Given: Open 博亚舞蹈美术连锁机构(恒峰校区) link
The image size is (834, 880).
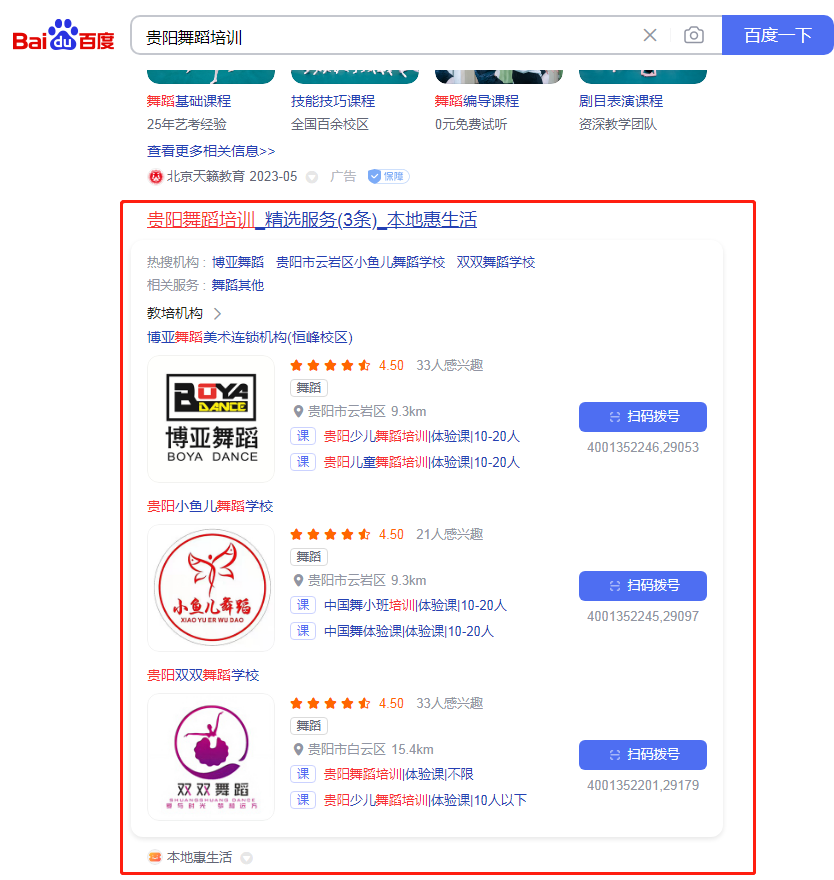Looking at the screenshot, I should tap(250, 337).
